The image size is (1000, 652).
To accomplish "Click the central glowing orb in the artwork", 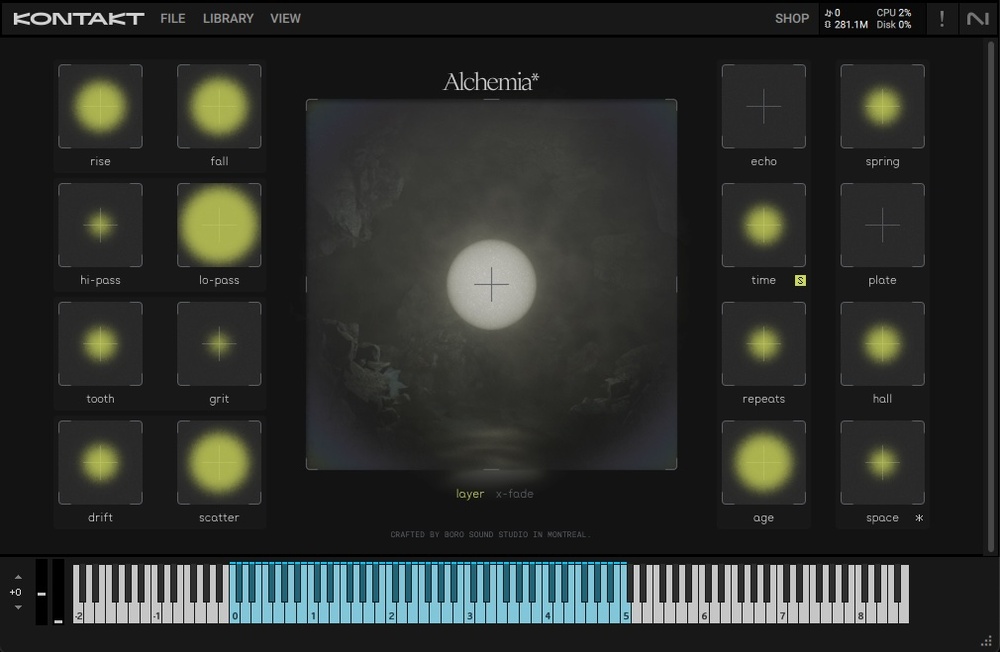I will click(491, 284).
